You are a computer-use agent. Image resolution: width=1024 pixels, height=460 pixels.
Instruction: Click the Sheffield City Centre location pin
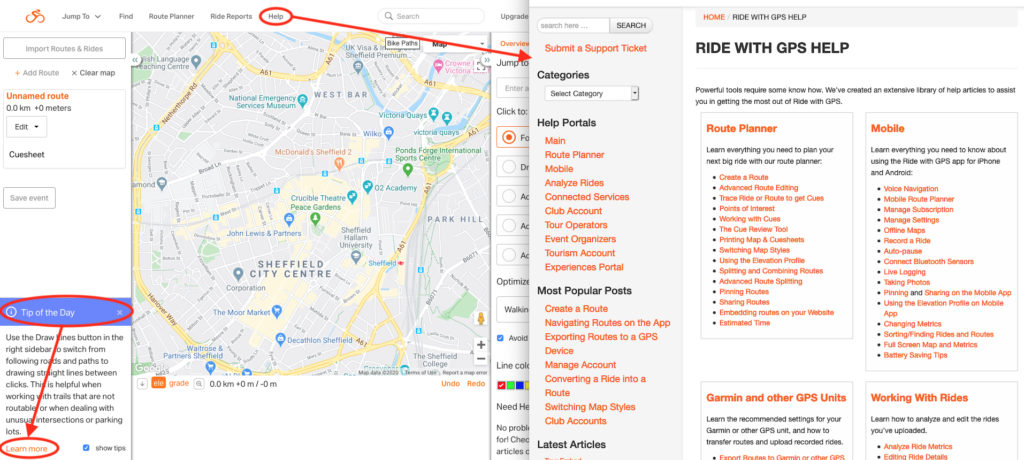239,273
